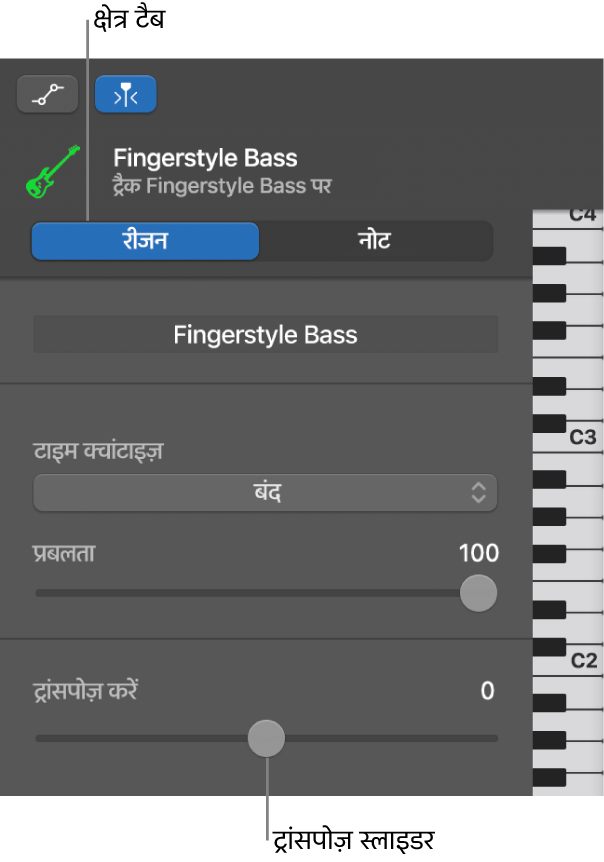This screenshot has width=604, height=862.
Task: Switch to the रीजन tab
Action: pos(145,241)
